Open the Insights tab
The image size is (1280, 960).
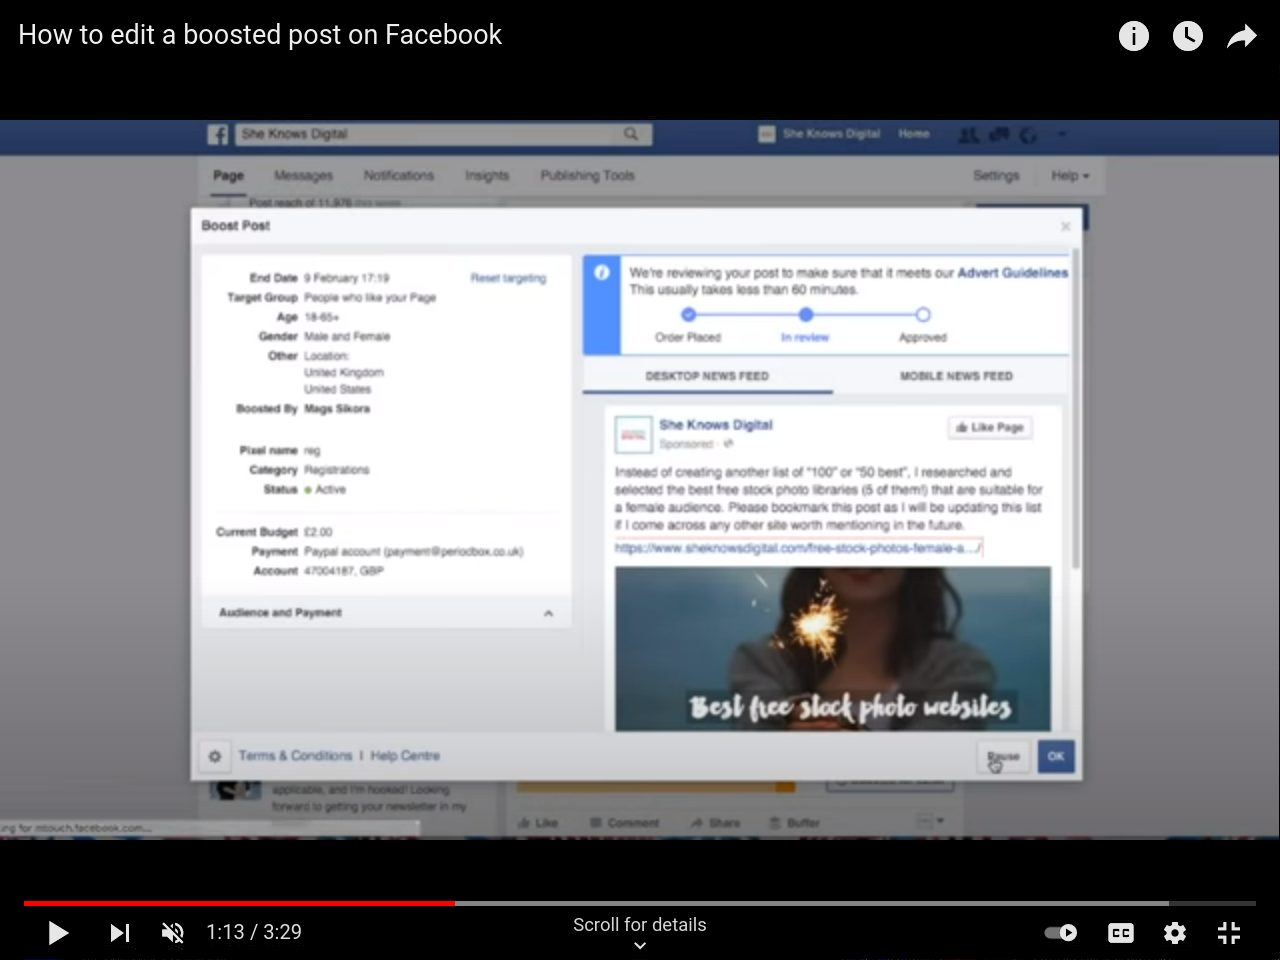pos(487,176)
